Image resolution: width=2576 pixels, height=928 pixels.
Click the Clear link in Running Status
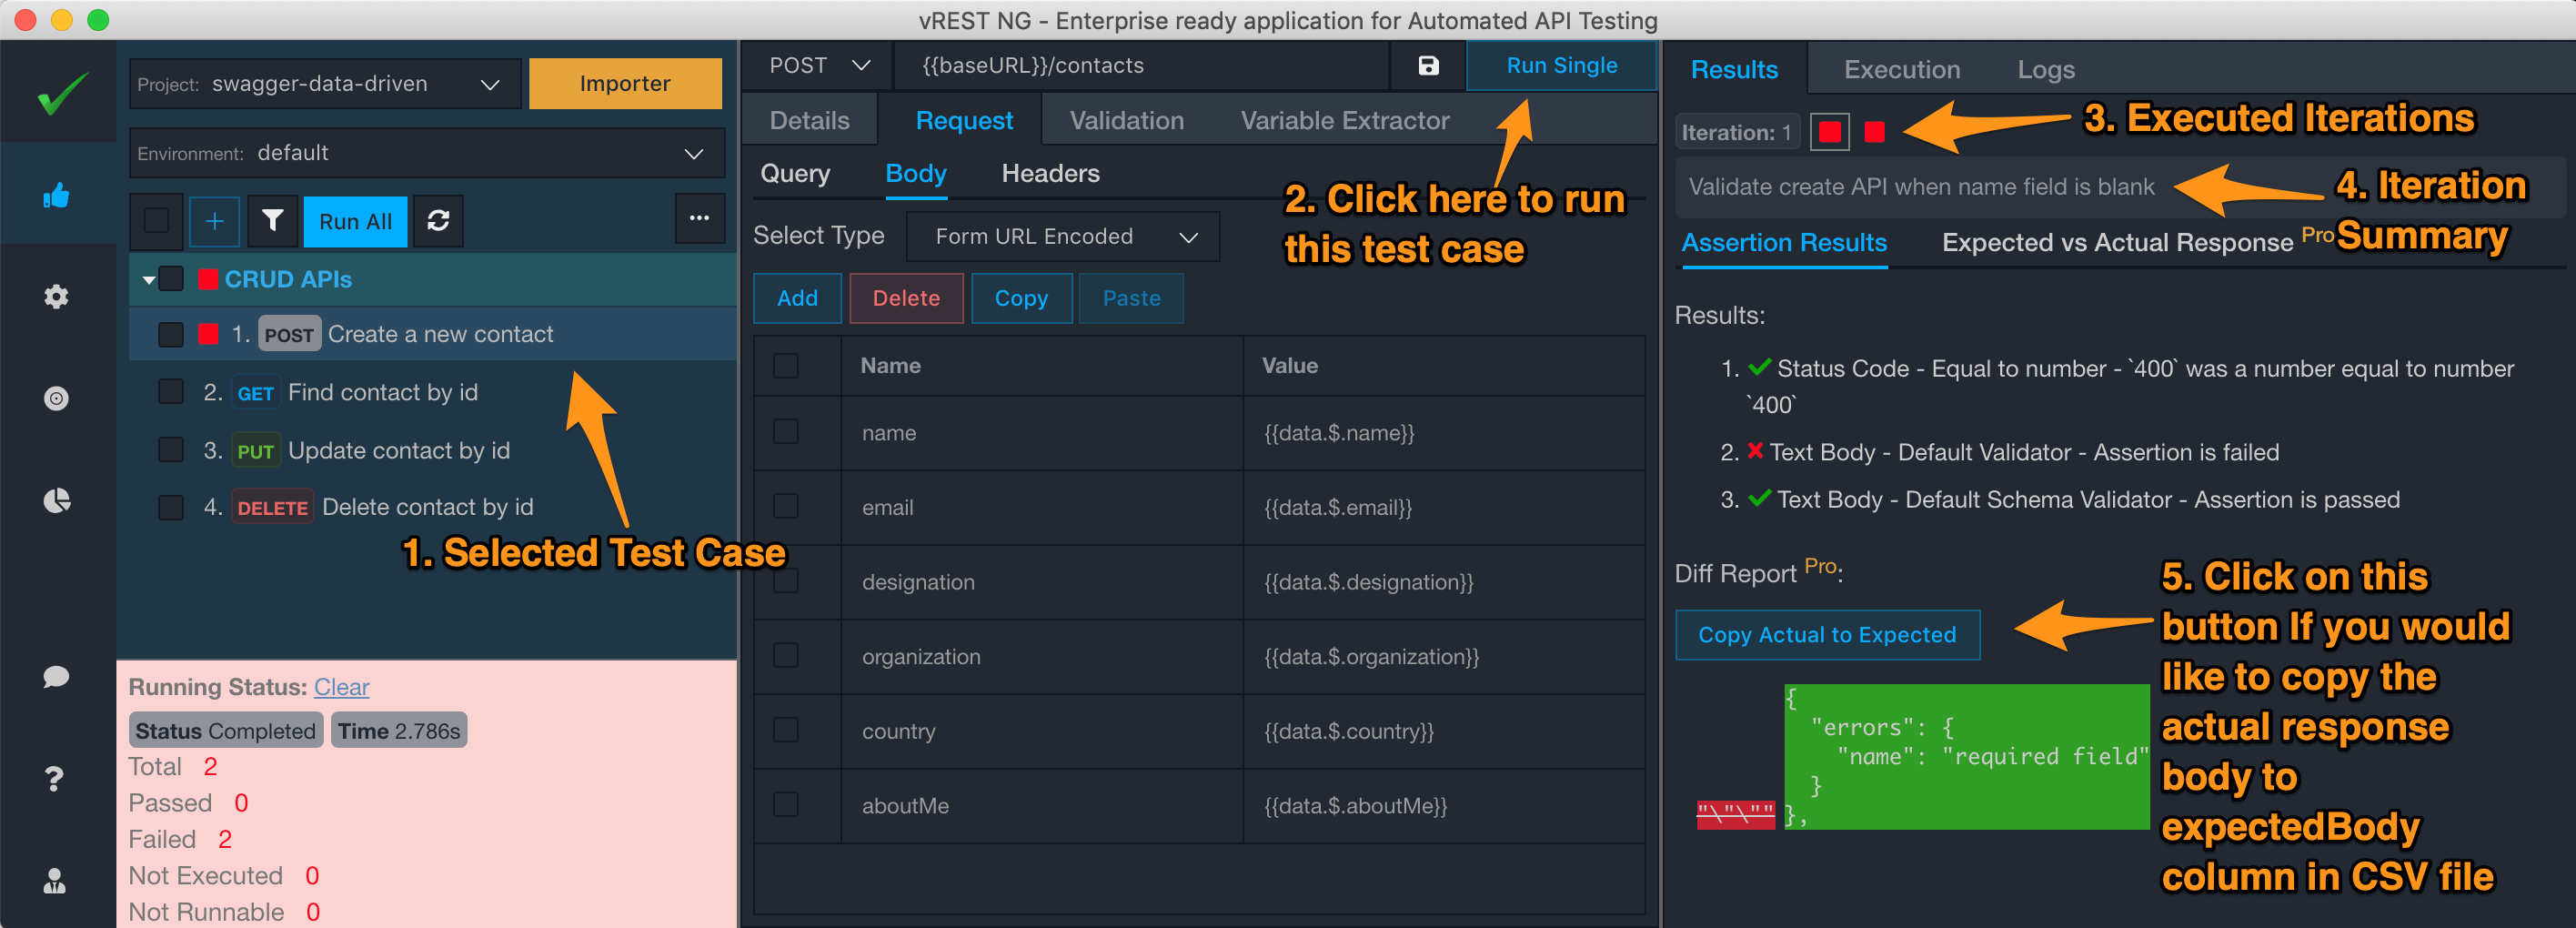pos(341,687)
